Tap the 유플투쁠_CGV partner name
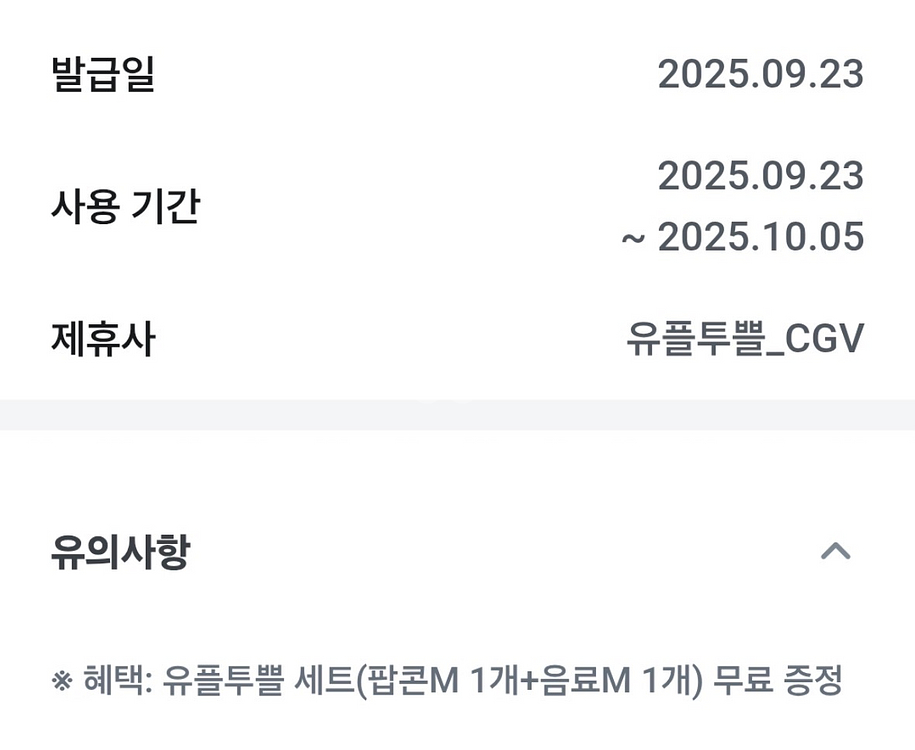The height and width of the screenshot is (750, 915). pos(744,340)
